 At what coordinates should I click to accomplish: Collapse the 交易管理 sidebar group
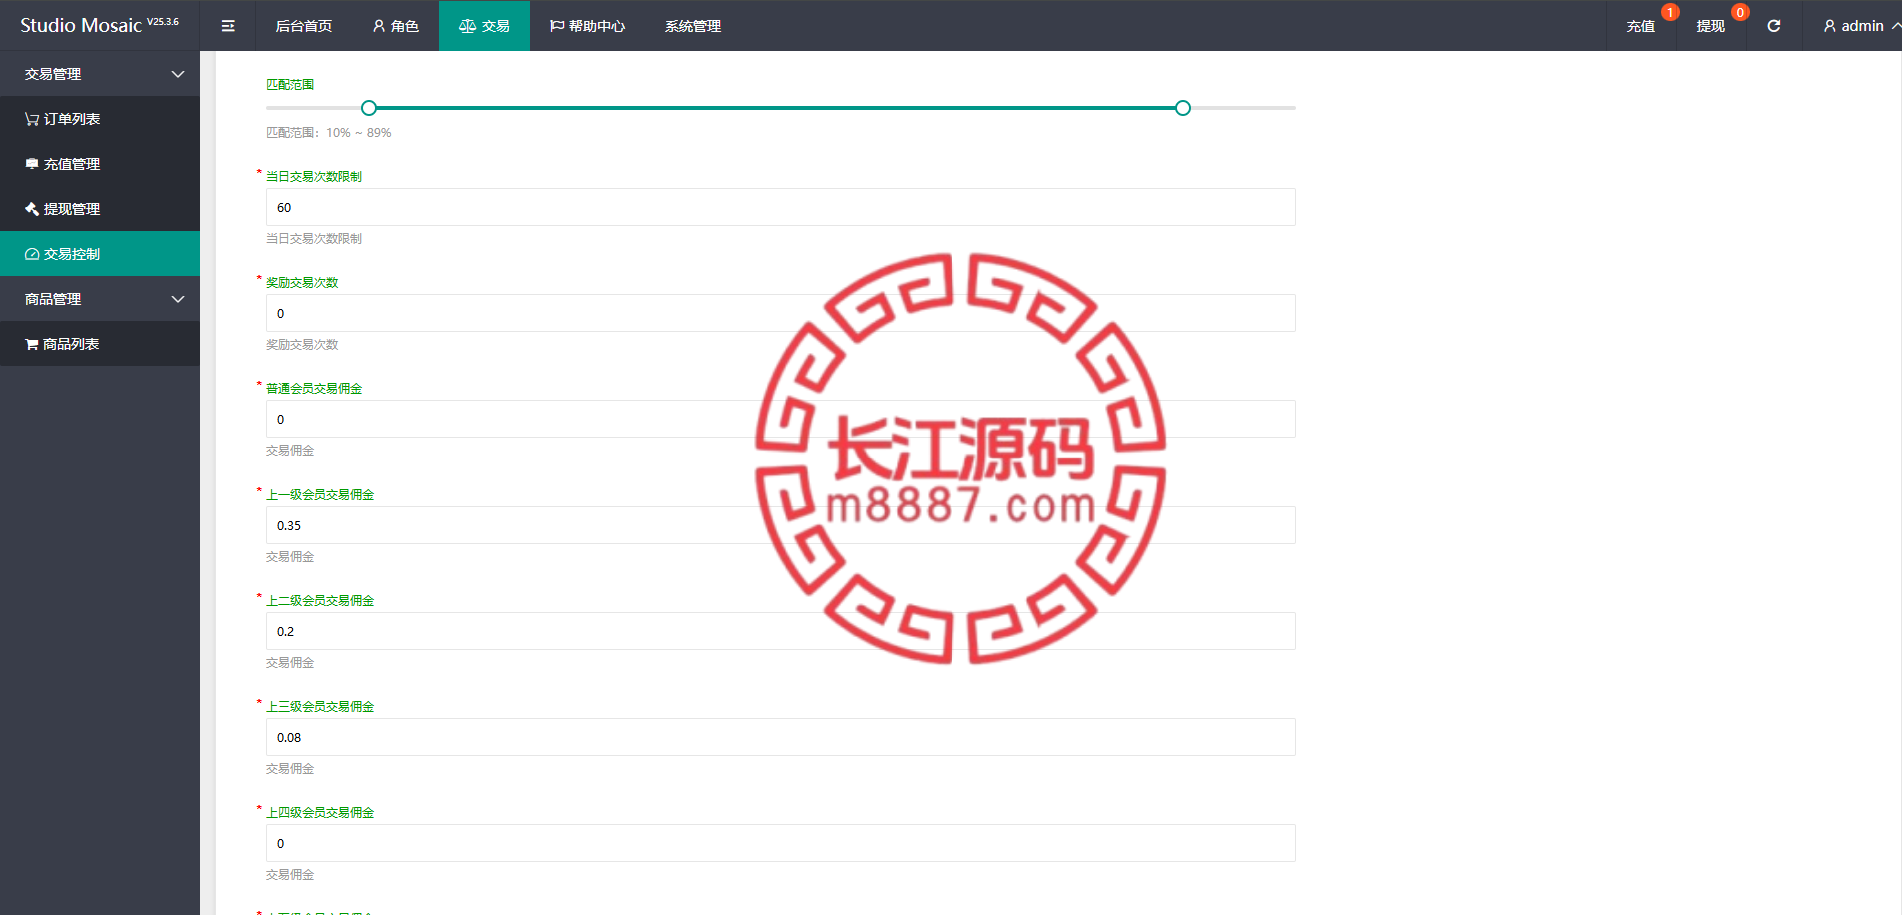click(100, 74)
